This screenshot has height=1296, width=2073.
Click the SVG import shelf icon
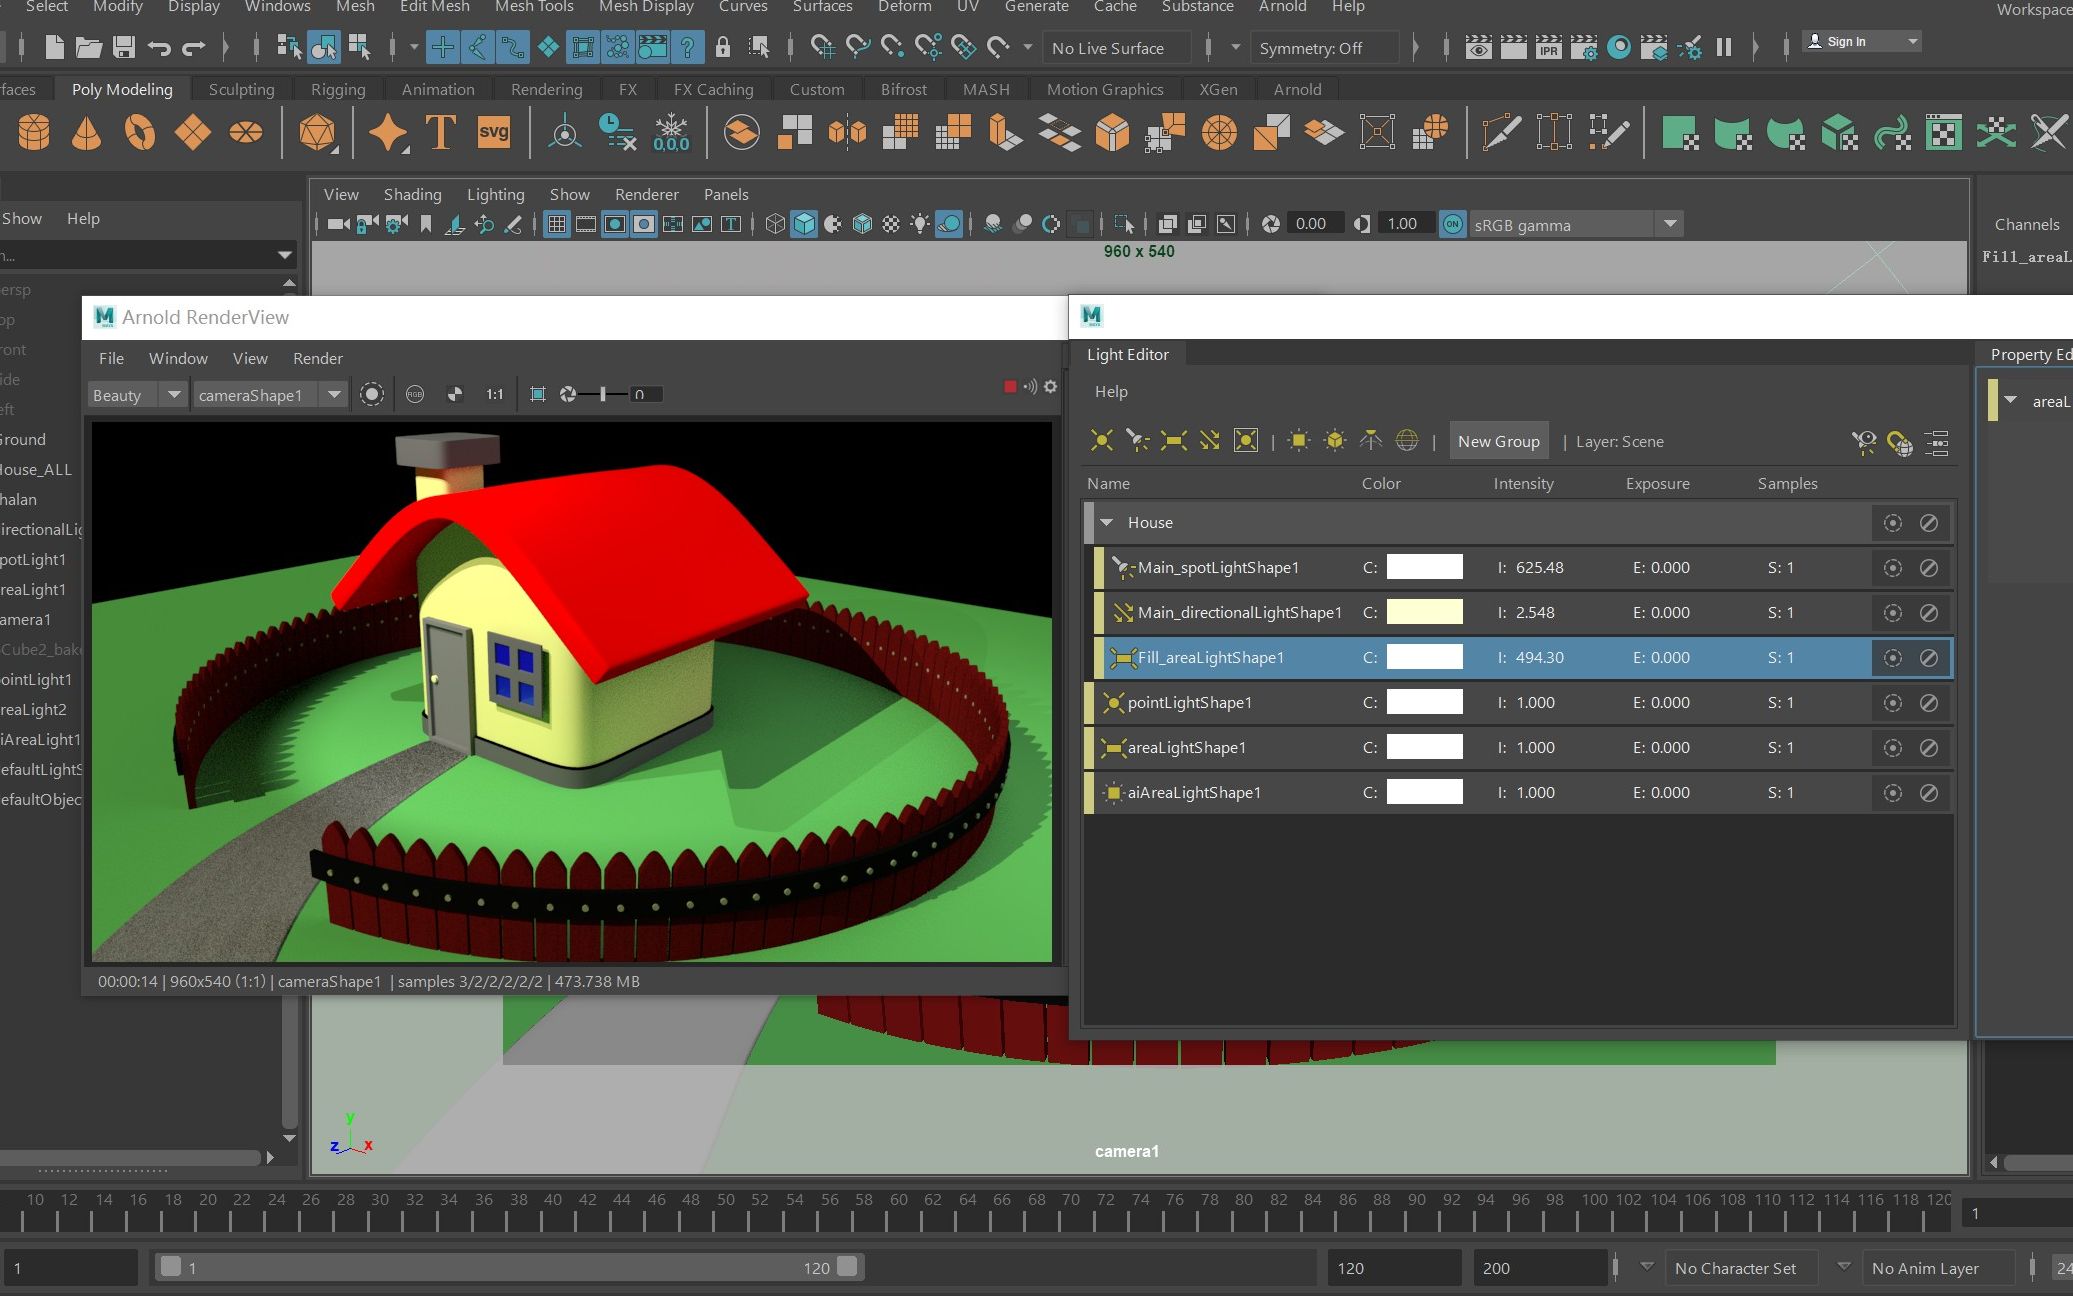coord(494,133)
